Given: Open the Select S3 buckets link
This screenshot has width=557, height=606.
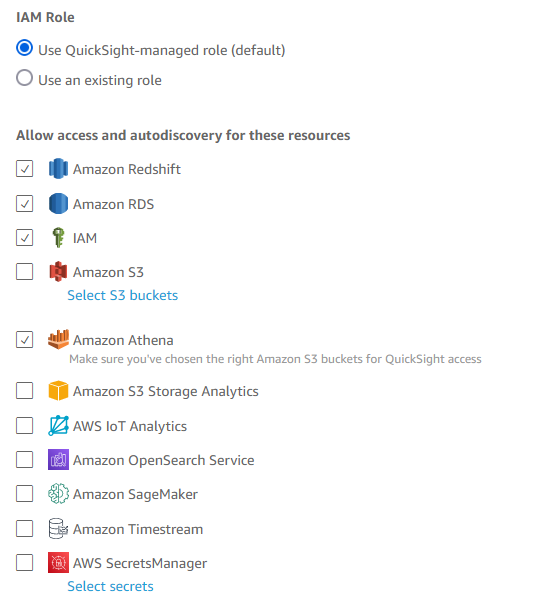Looking at the screenshot, I should tap(123, 295).
